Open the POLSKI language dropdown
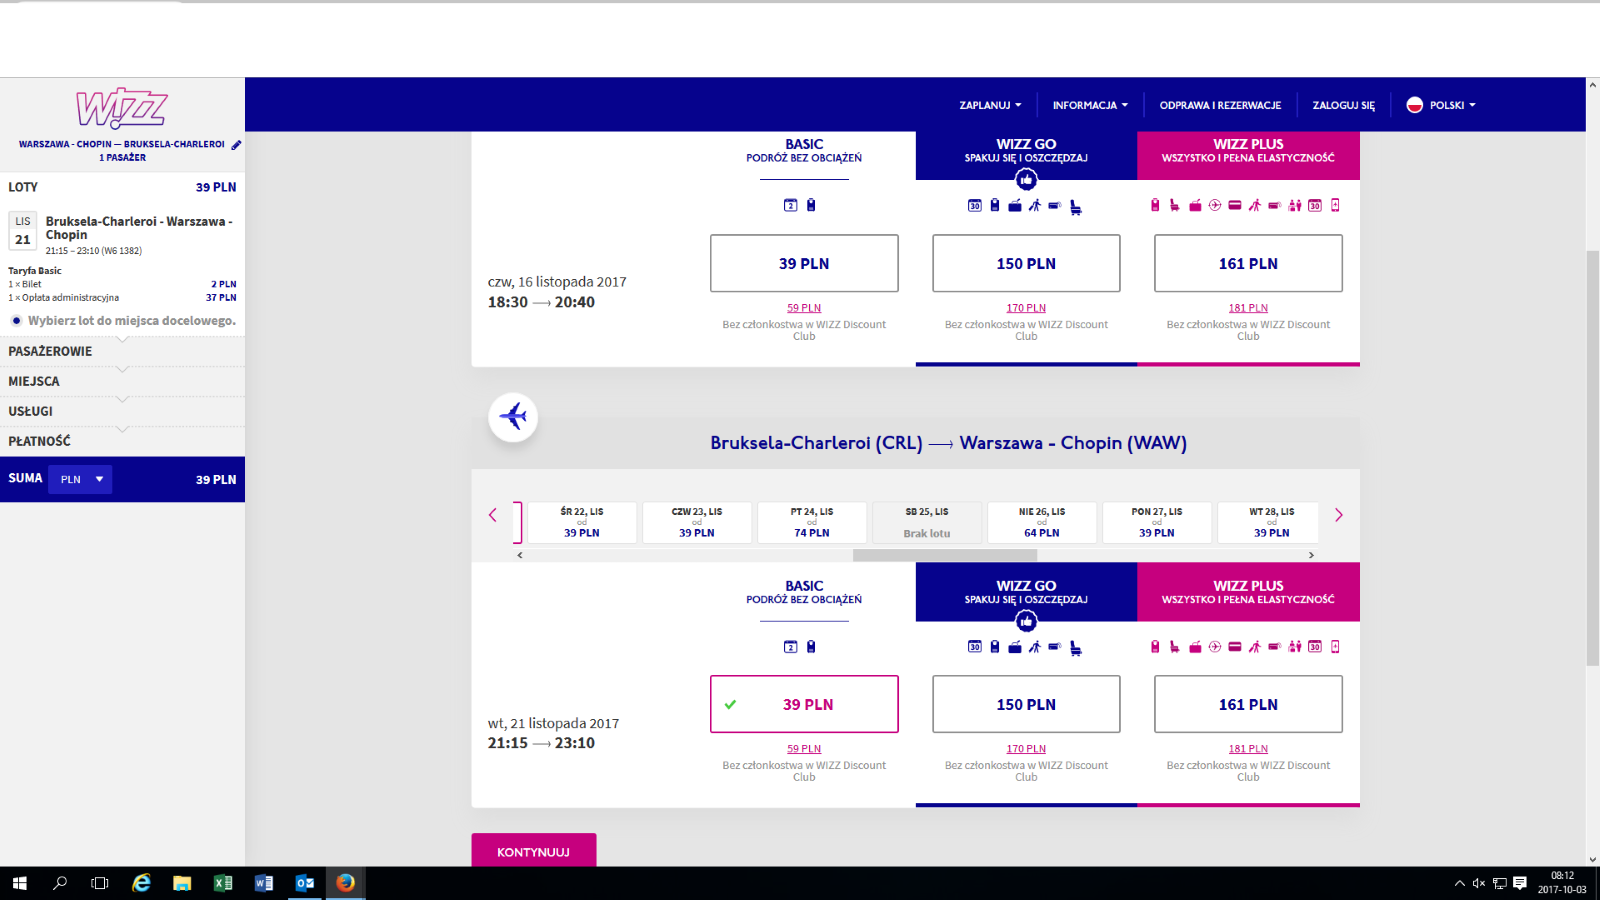 [1441, 105]
